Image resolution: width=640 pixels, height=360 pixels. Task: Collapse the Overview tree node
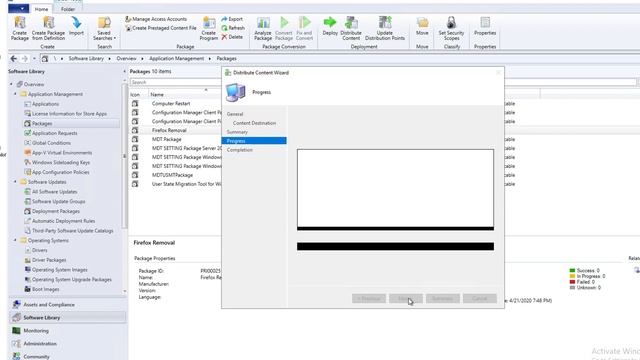(11, 84)
